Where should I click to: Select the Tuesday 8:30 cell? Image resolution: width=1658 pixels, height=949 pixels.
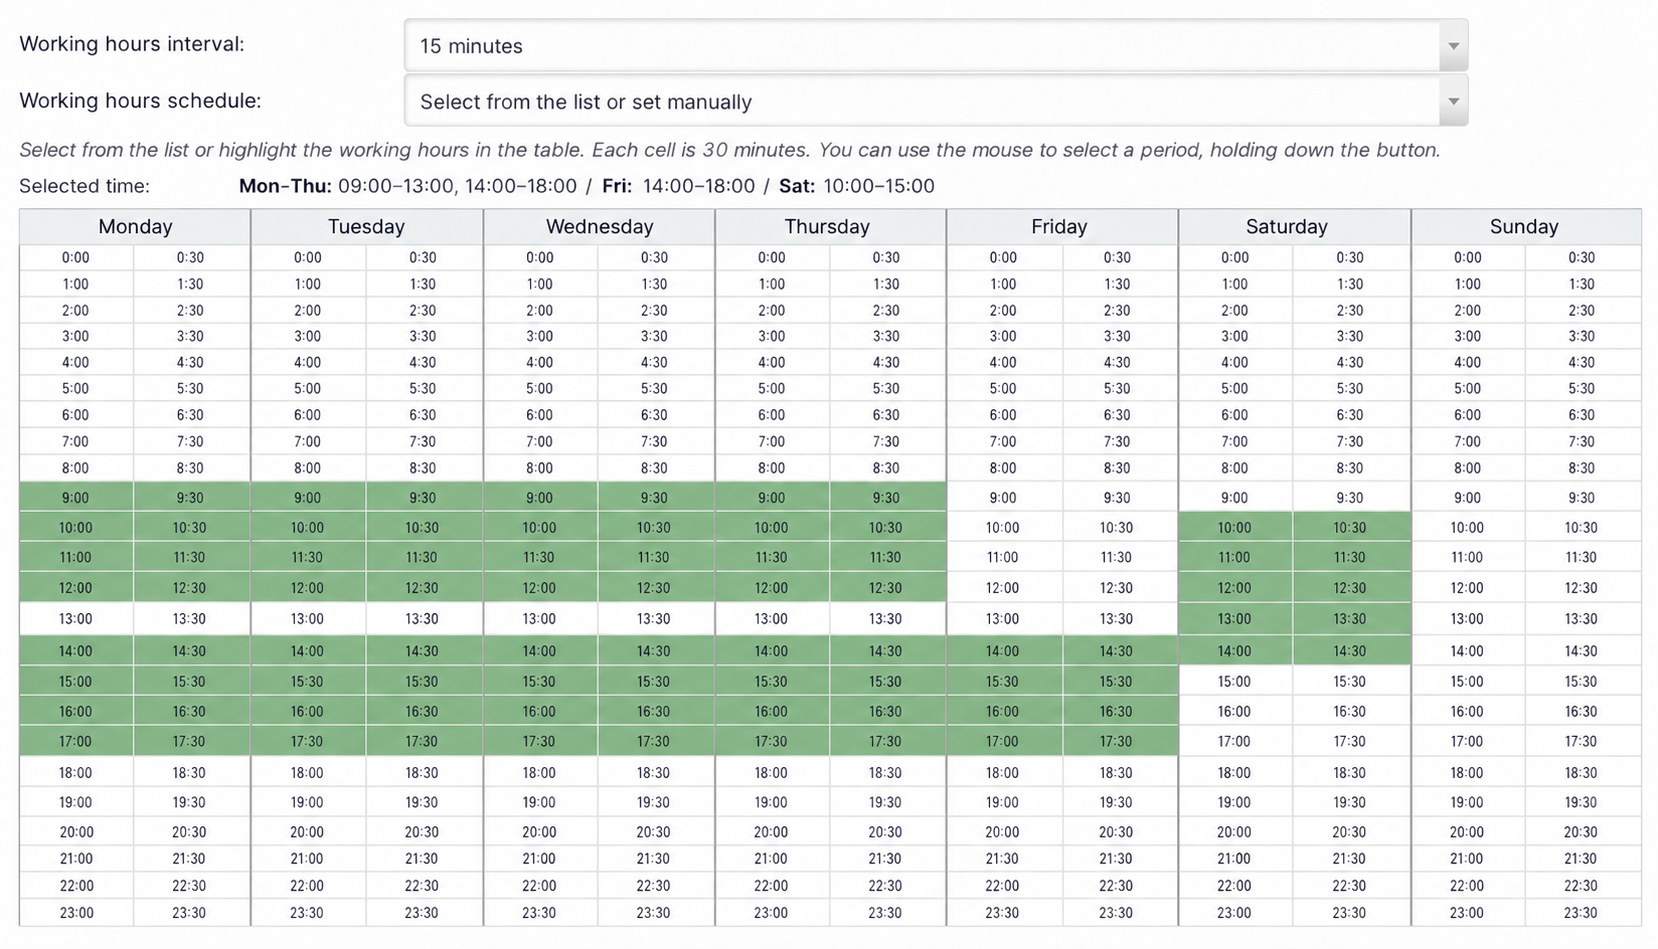[422, 468]
